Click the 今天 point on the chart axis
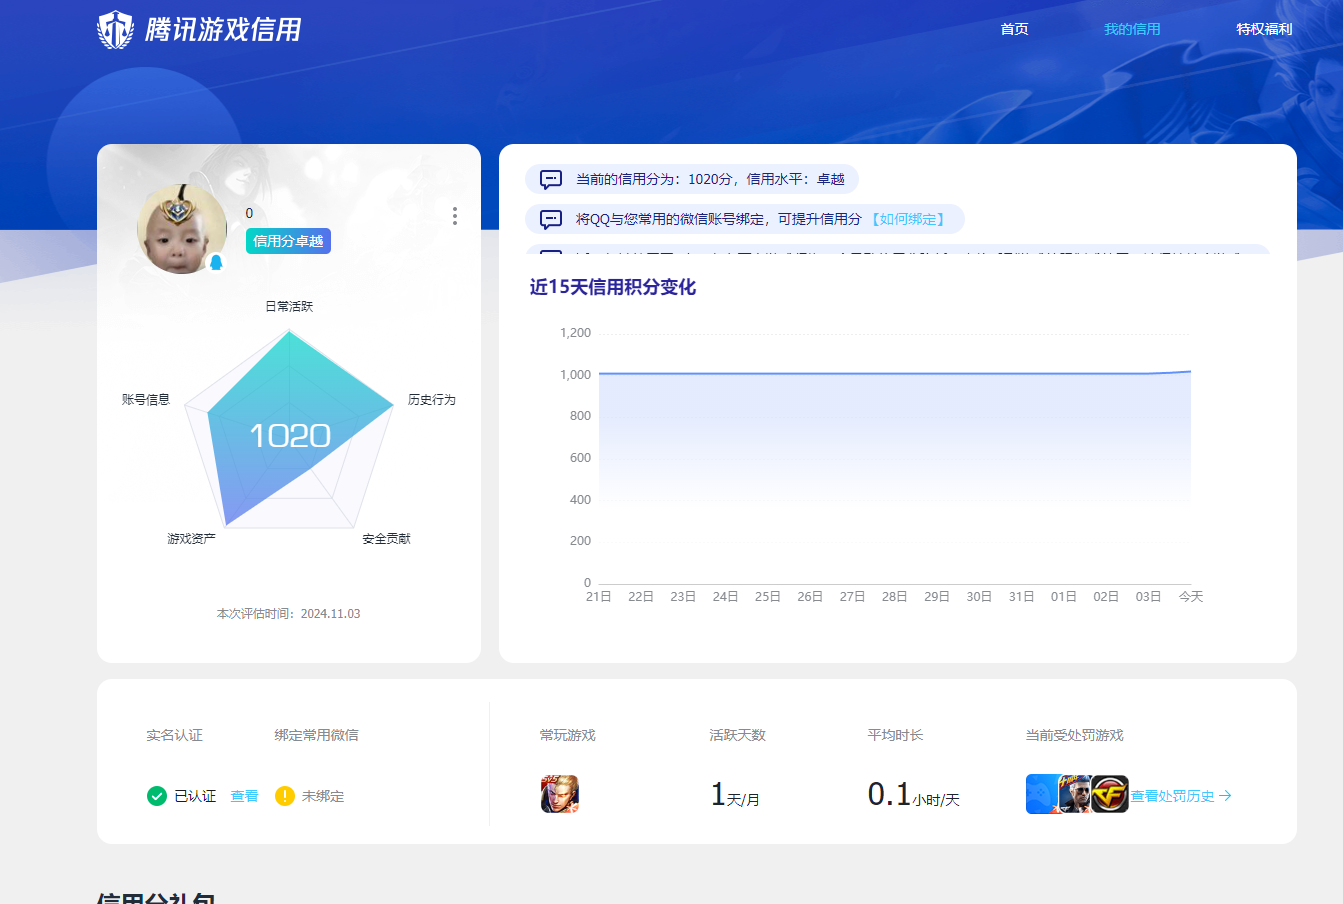Viewport: 1343px width, 904px height. [1191, 596]
